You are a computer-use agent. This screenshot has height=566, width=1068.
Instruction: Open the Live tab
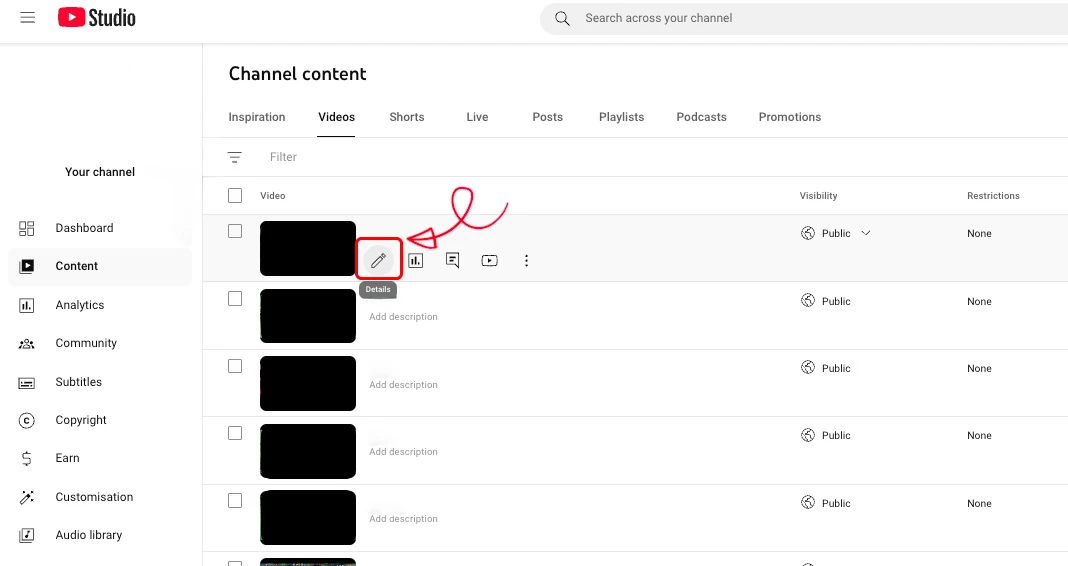coord(477,117)
